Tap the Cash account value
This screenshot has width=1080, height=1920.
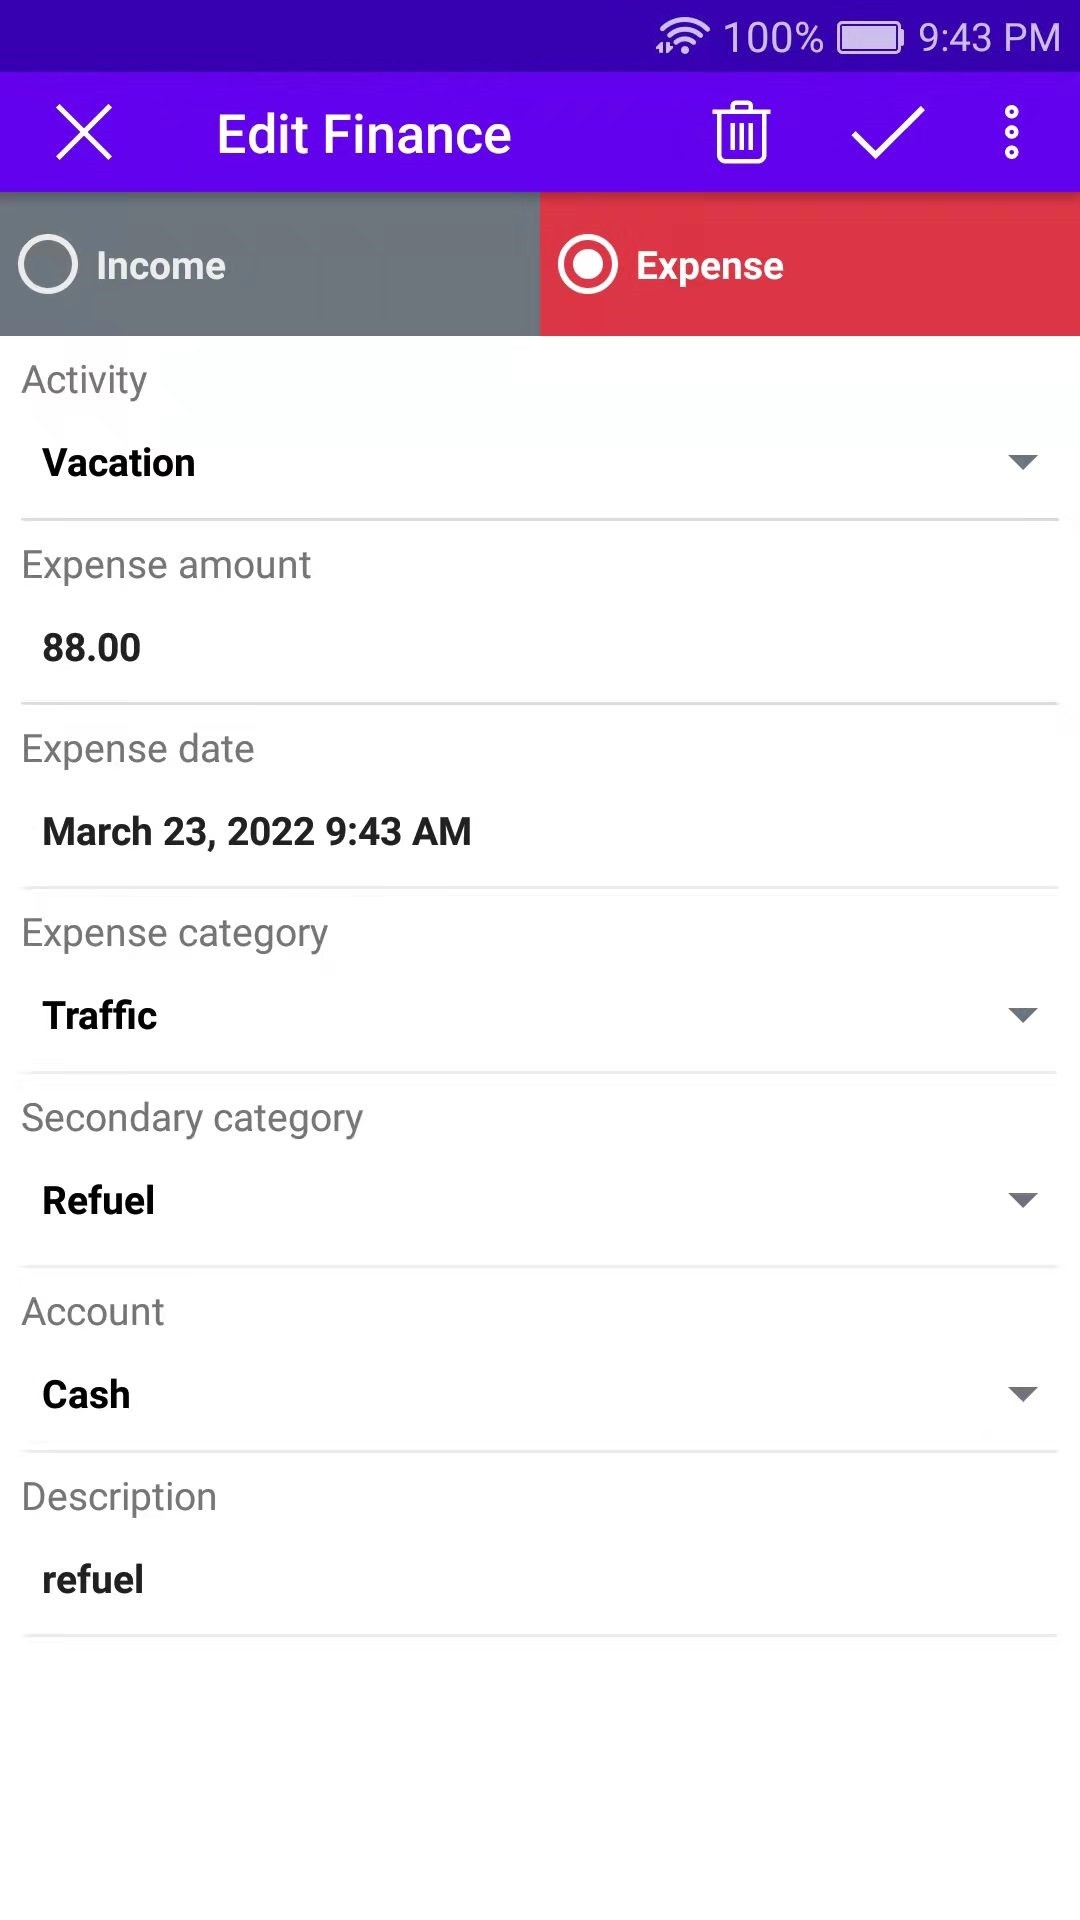pos(86,1395)
